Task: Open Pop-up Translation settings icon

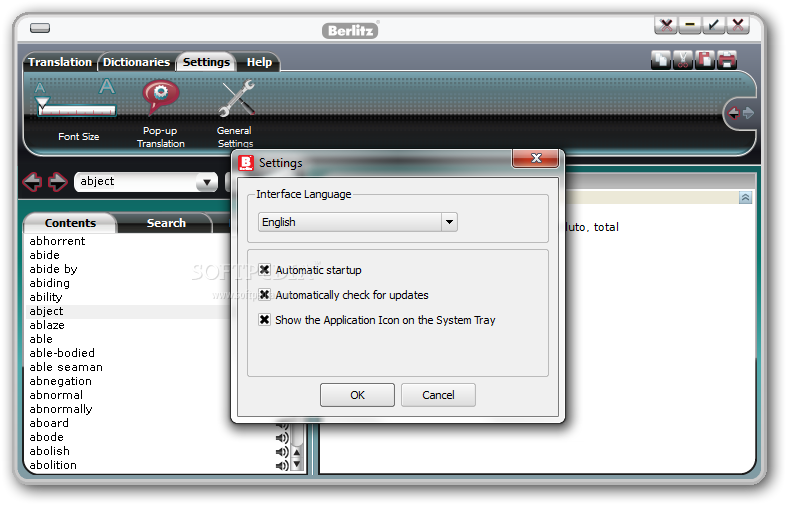Action: pyautogui.click(x=160, y=97)
